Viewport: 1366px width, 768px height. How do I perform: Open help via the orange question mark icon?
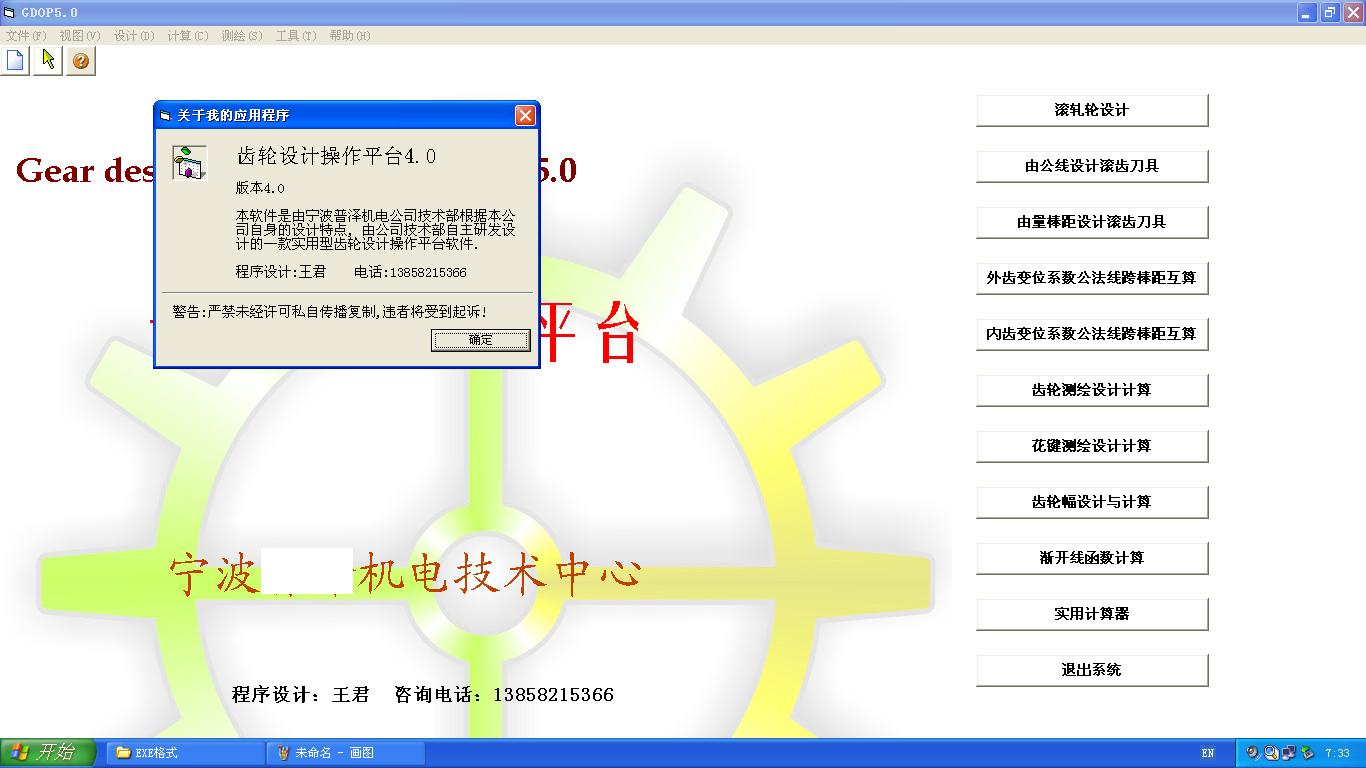(81, 60)
